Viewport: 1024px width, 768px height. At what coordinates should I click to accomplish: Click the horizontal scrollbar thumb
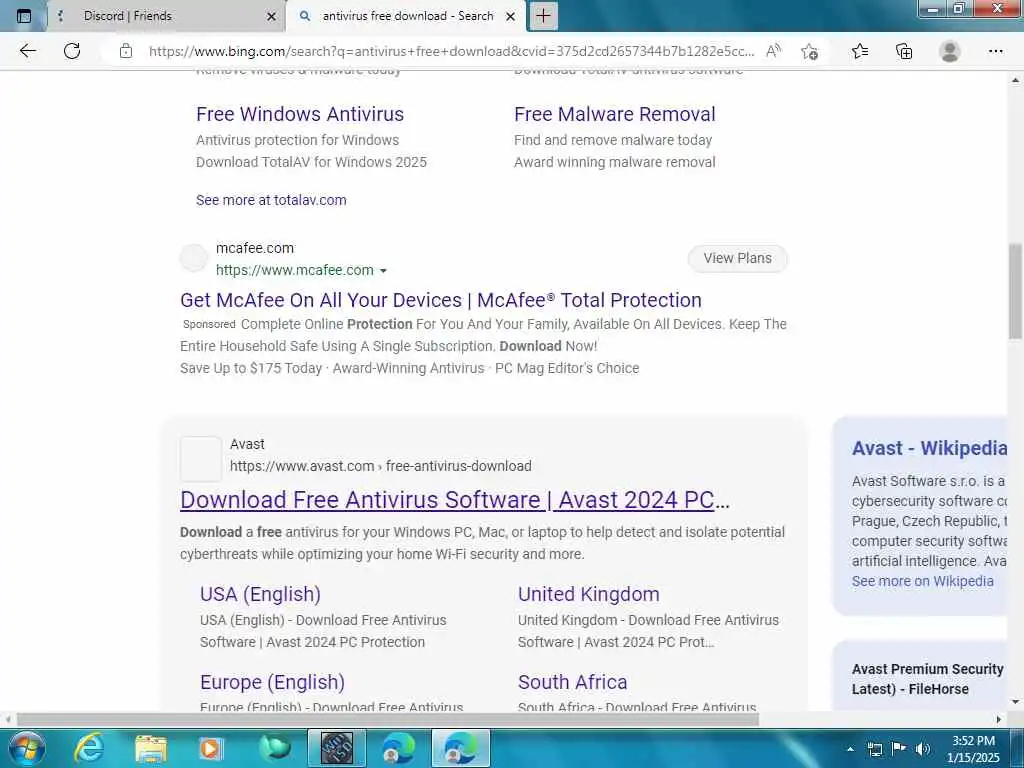(387, 720)
